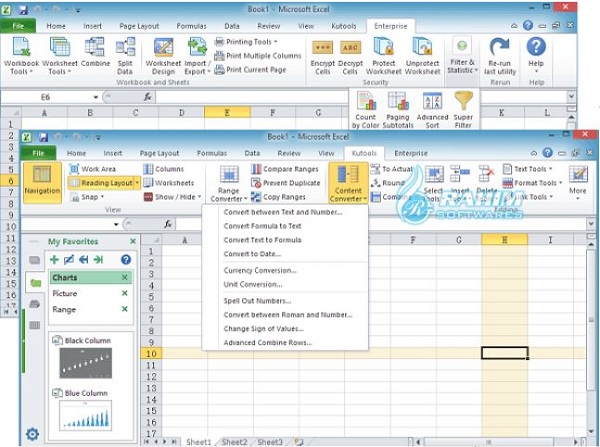The image size is (600, 447).
Task: Expand the Printing Tools menu
Action: (246, 42)
